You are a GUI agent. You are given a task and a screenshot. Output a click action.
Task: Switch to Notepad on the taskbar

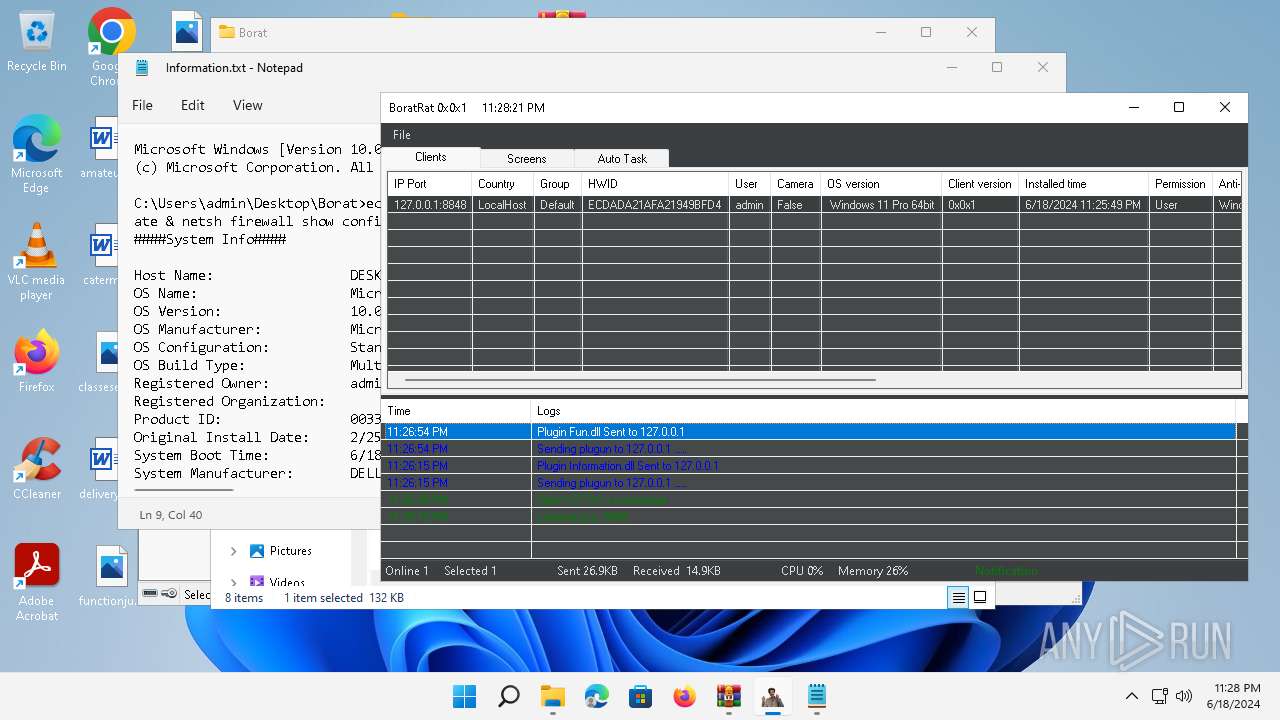pos(816,696)
